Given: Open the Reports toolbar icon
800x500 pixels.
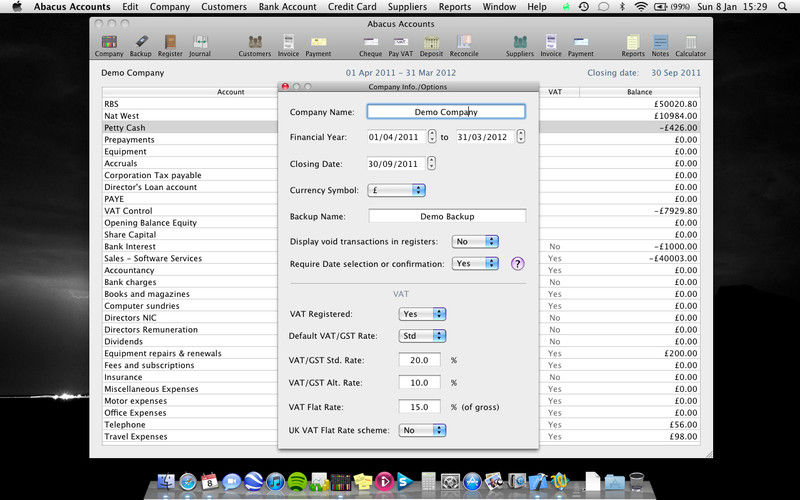Looking at the screenshot, I should [x=633, y=45].
